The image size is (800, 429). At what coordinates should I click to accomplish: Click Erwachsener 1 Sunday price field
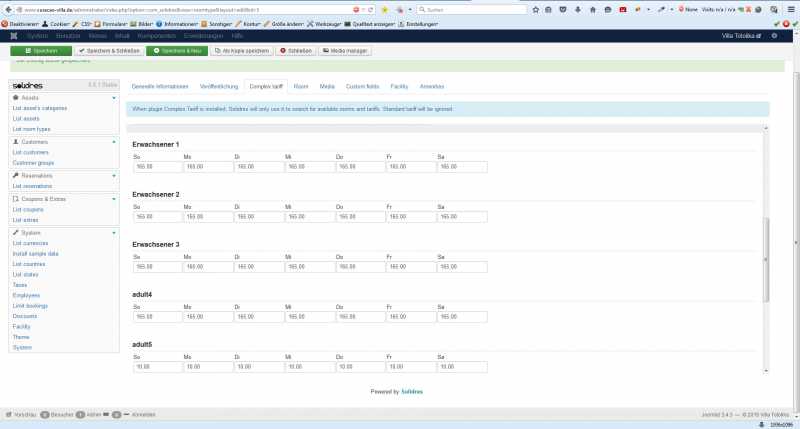click(x=156, y=167)
